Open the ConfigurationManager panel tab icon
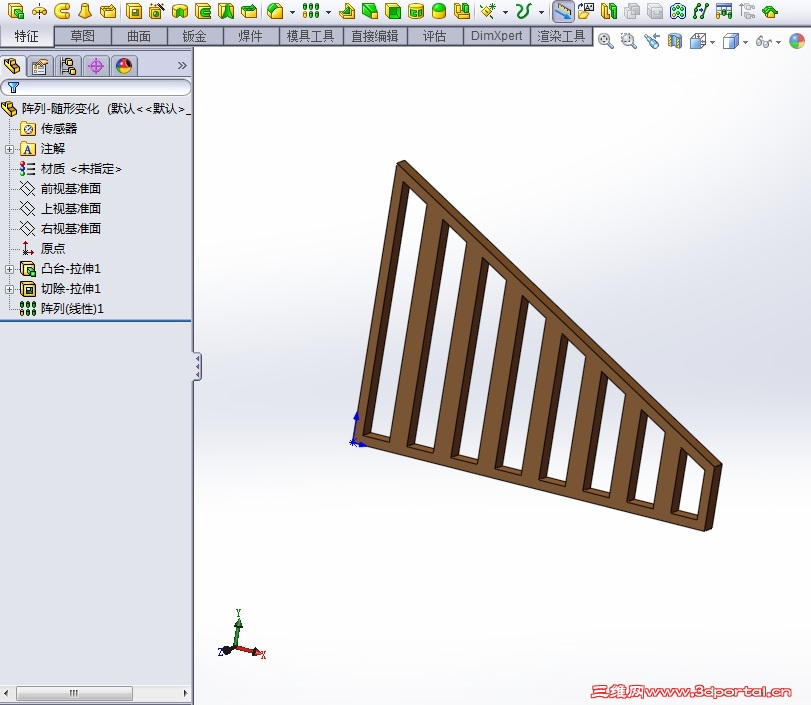Image resolution: width=811 pixels, height=705 pixels. click(68, 66)
